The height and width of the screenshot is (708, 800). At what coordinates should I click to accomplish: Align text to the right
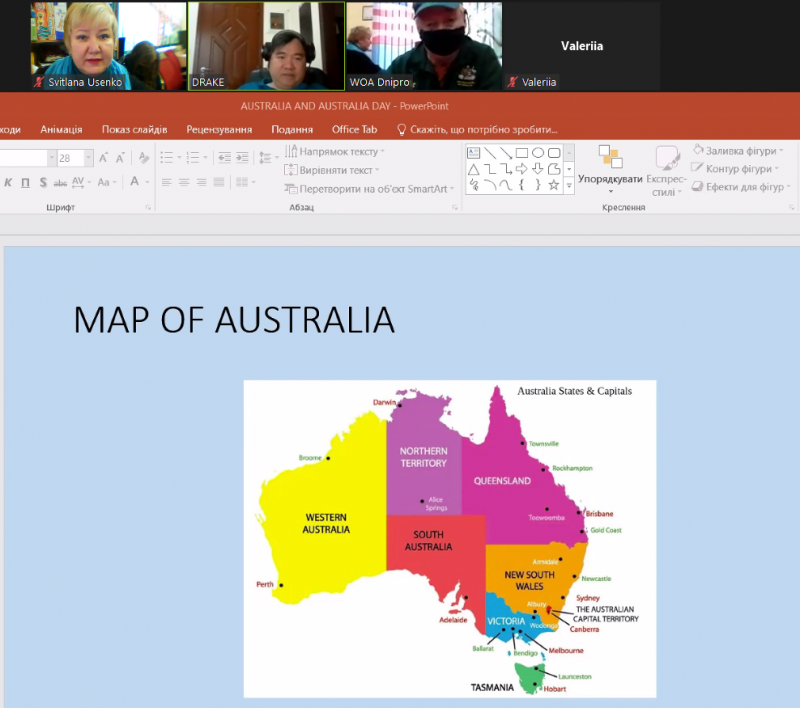(x=202, y=182)
